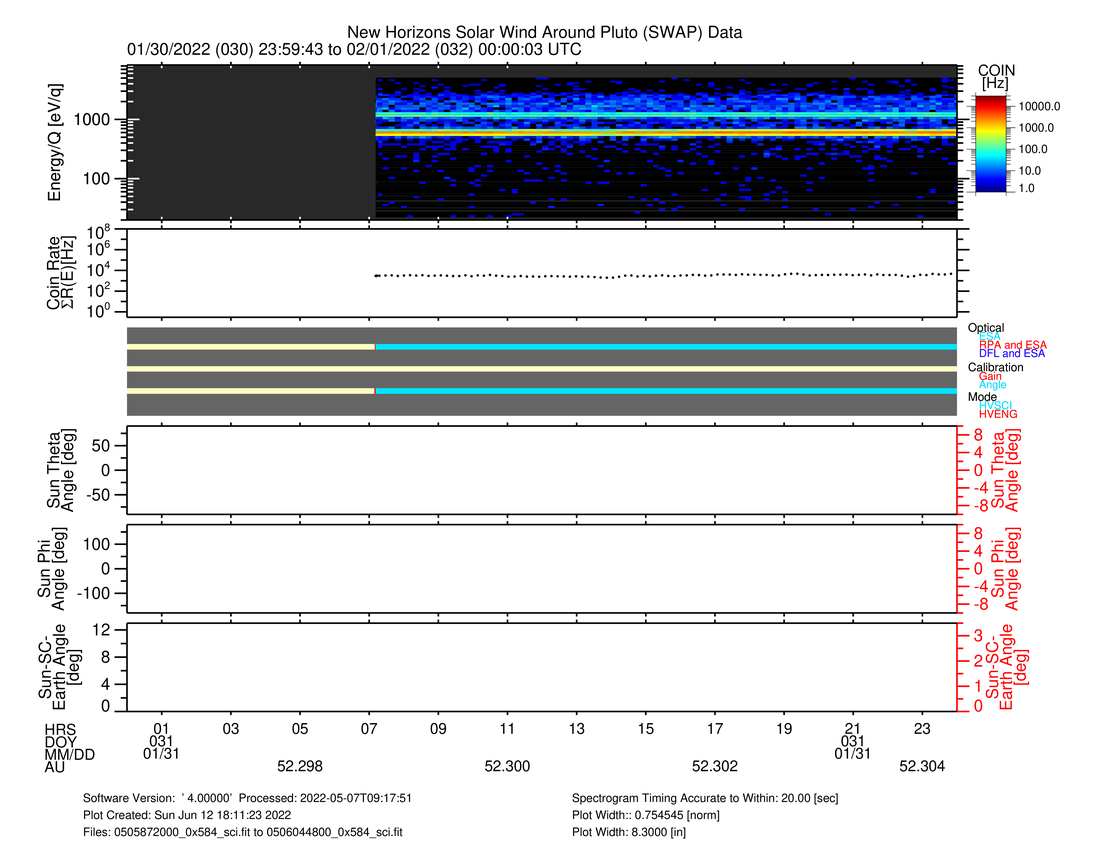Viewport: 1100px width, 850px height.
Task: Click the SWAP Data plot title
Action: tap(544, 32)
